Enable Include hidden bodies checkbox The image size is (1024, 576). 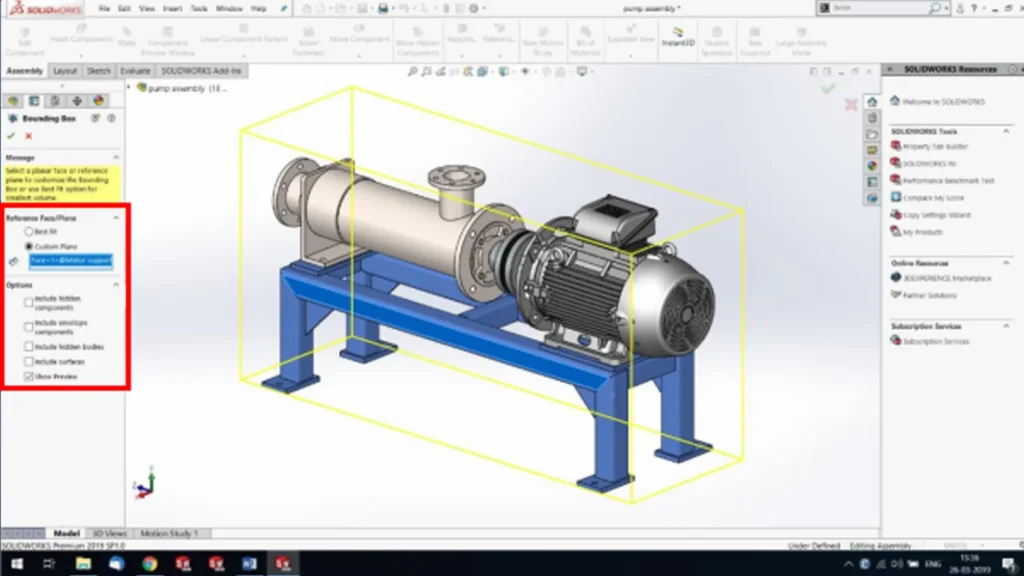[x=29, y=346]
